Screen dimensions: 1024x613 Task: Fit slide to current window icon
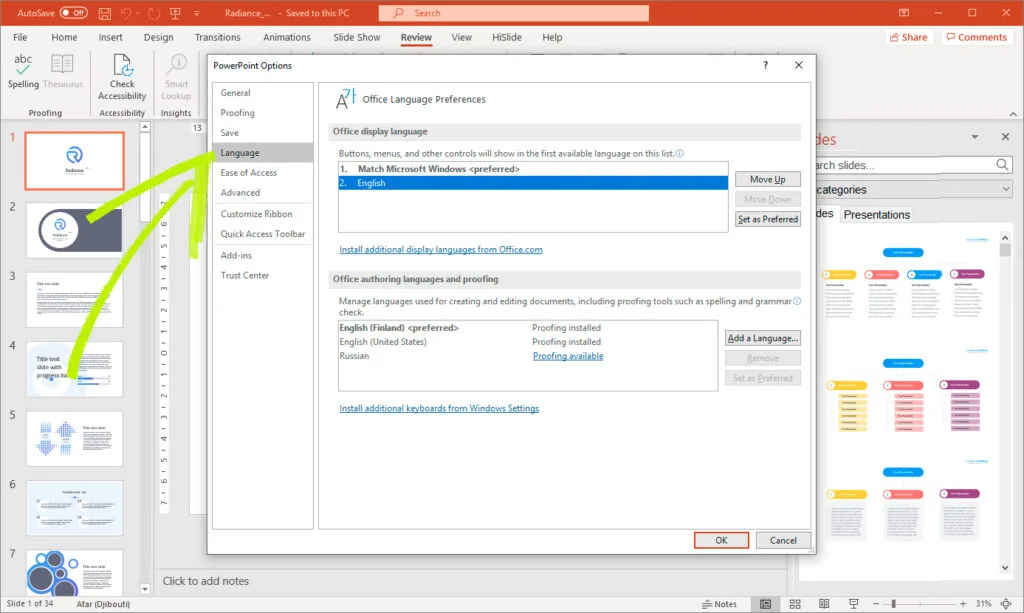[1006, 605]
